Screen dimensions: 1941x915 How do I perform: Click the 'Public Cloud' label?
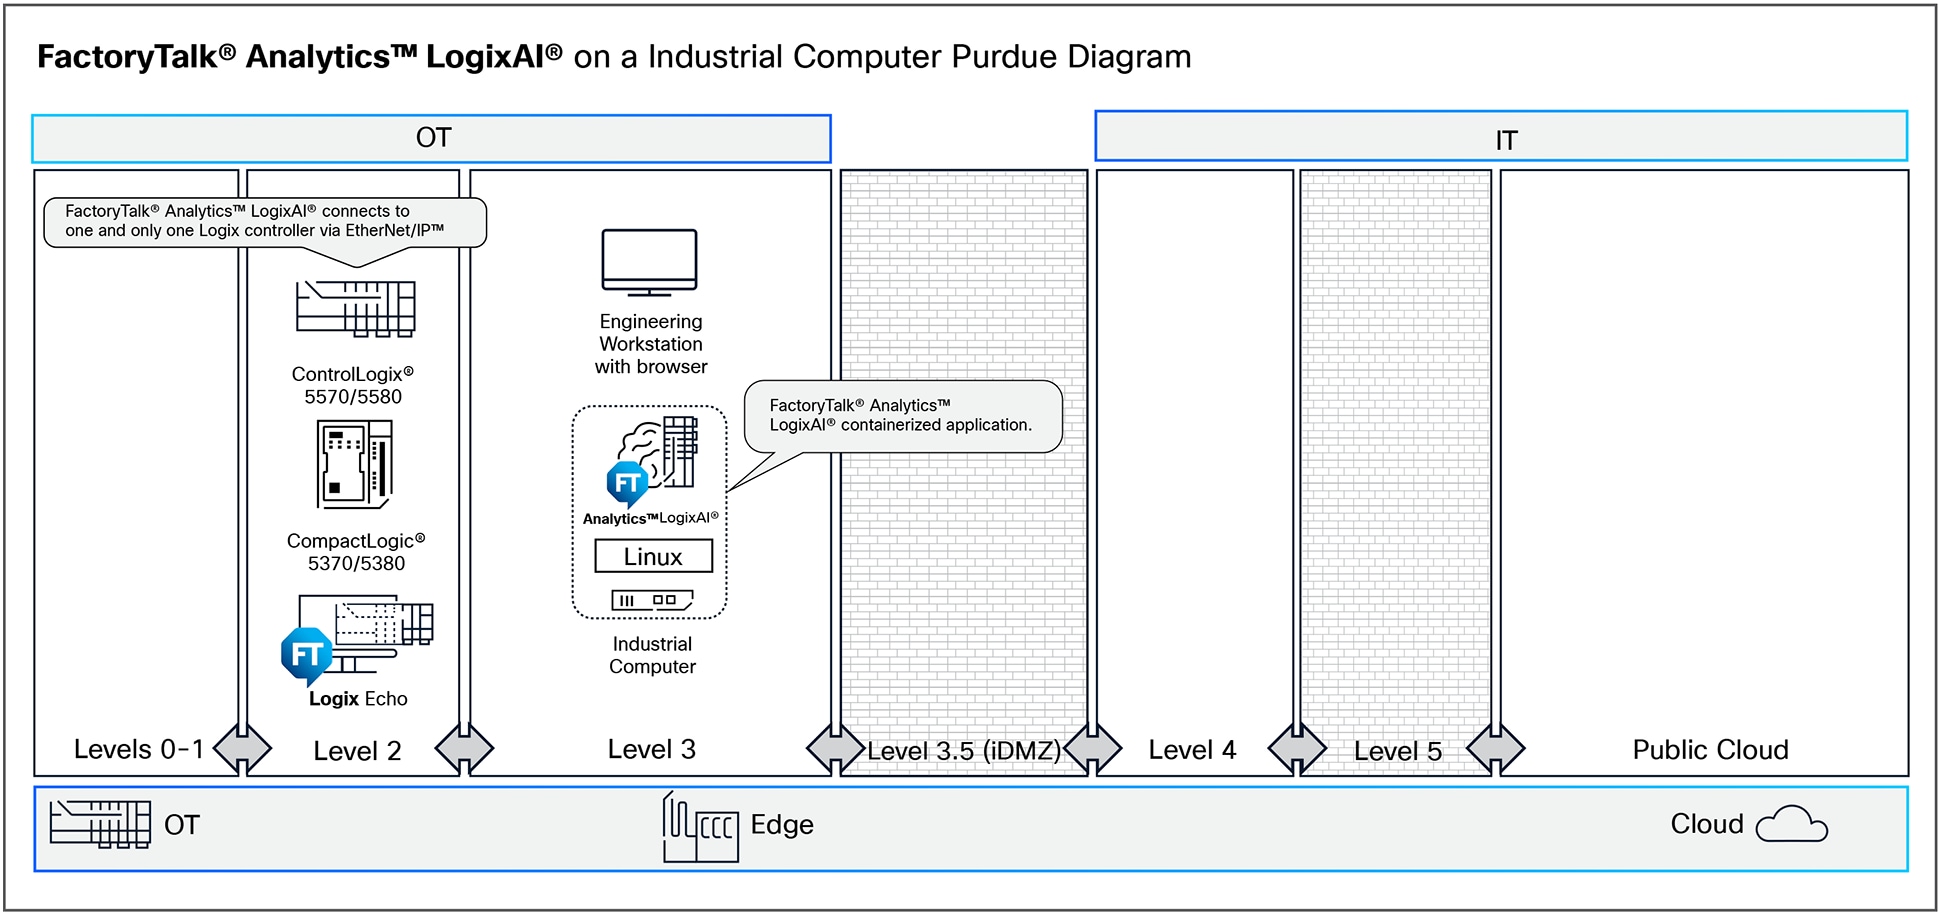(x=1710, y=750)
